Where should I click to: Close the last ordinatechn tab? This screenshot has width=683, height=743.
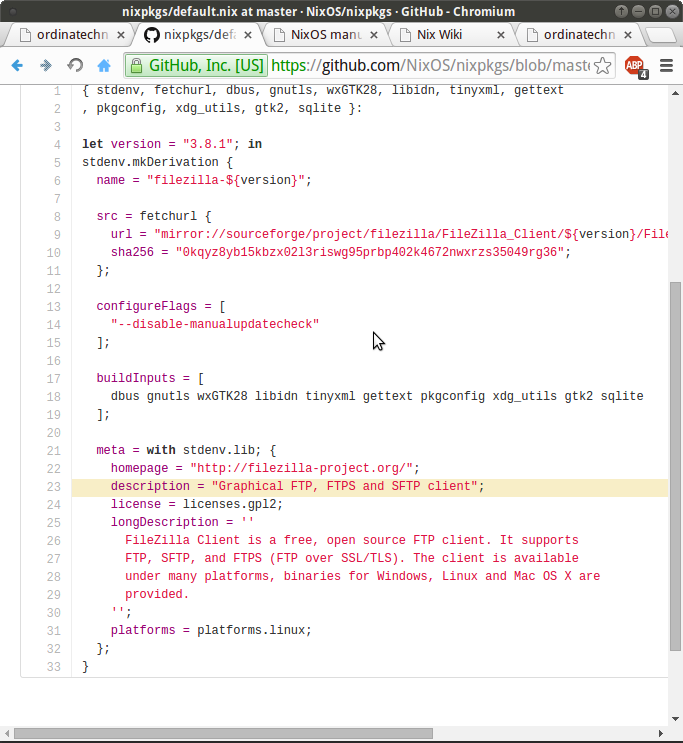click(x=628, y=35)
